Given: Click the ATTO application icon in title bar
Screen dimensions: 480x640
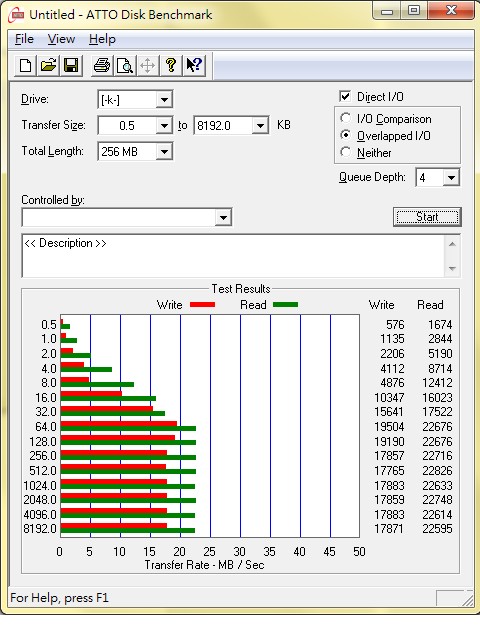Looking at the screenshot, I should [x=16, y=16].
